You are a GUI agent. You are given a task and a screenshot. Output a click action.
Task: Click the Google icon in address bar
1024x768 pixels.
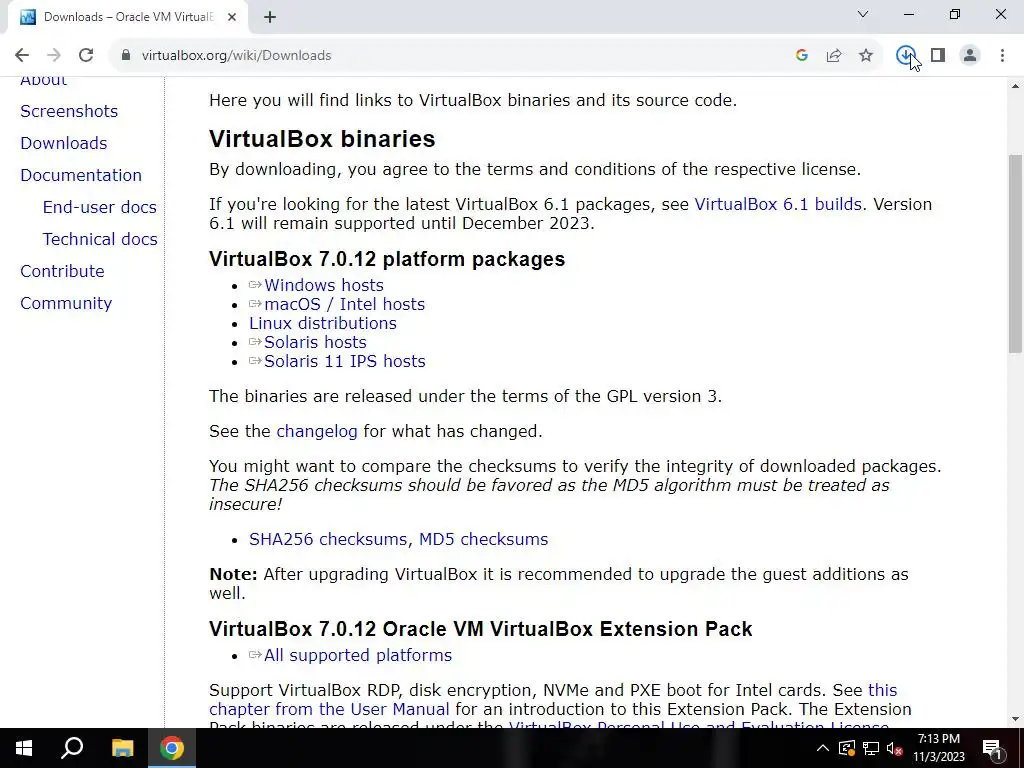801,56
